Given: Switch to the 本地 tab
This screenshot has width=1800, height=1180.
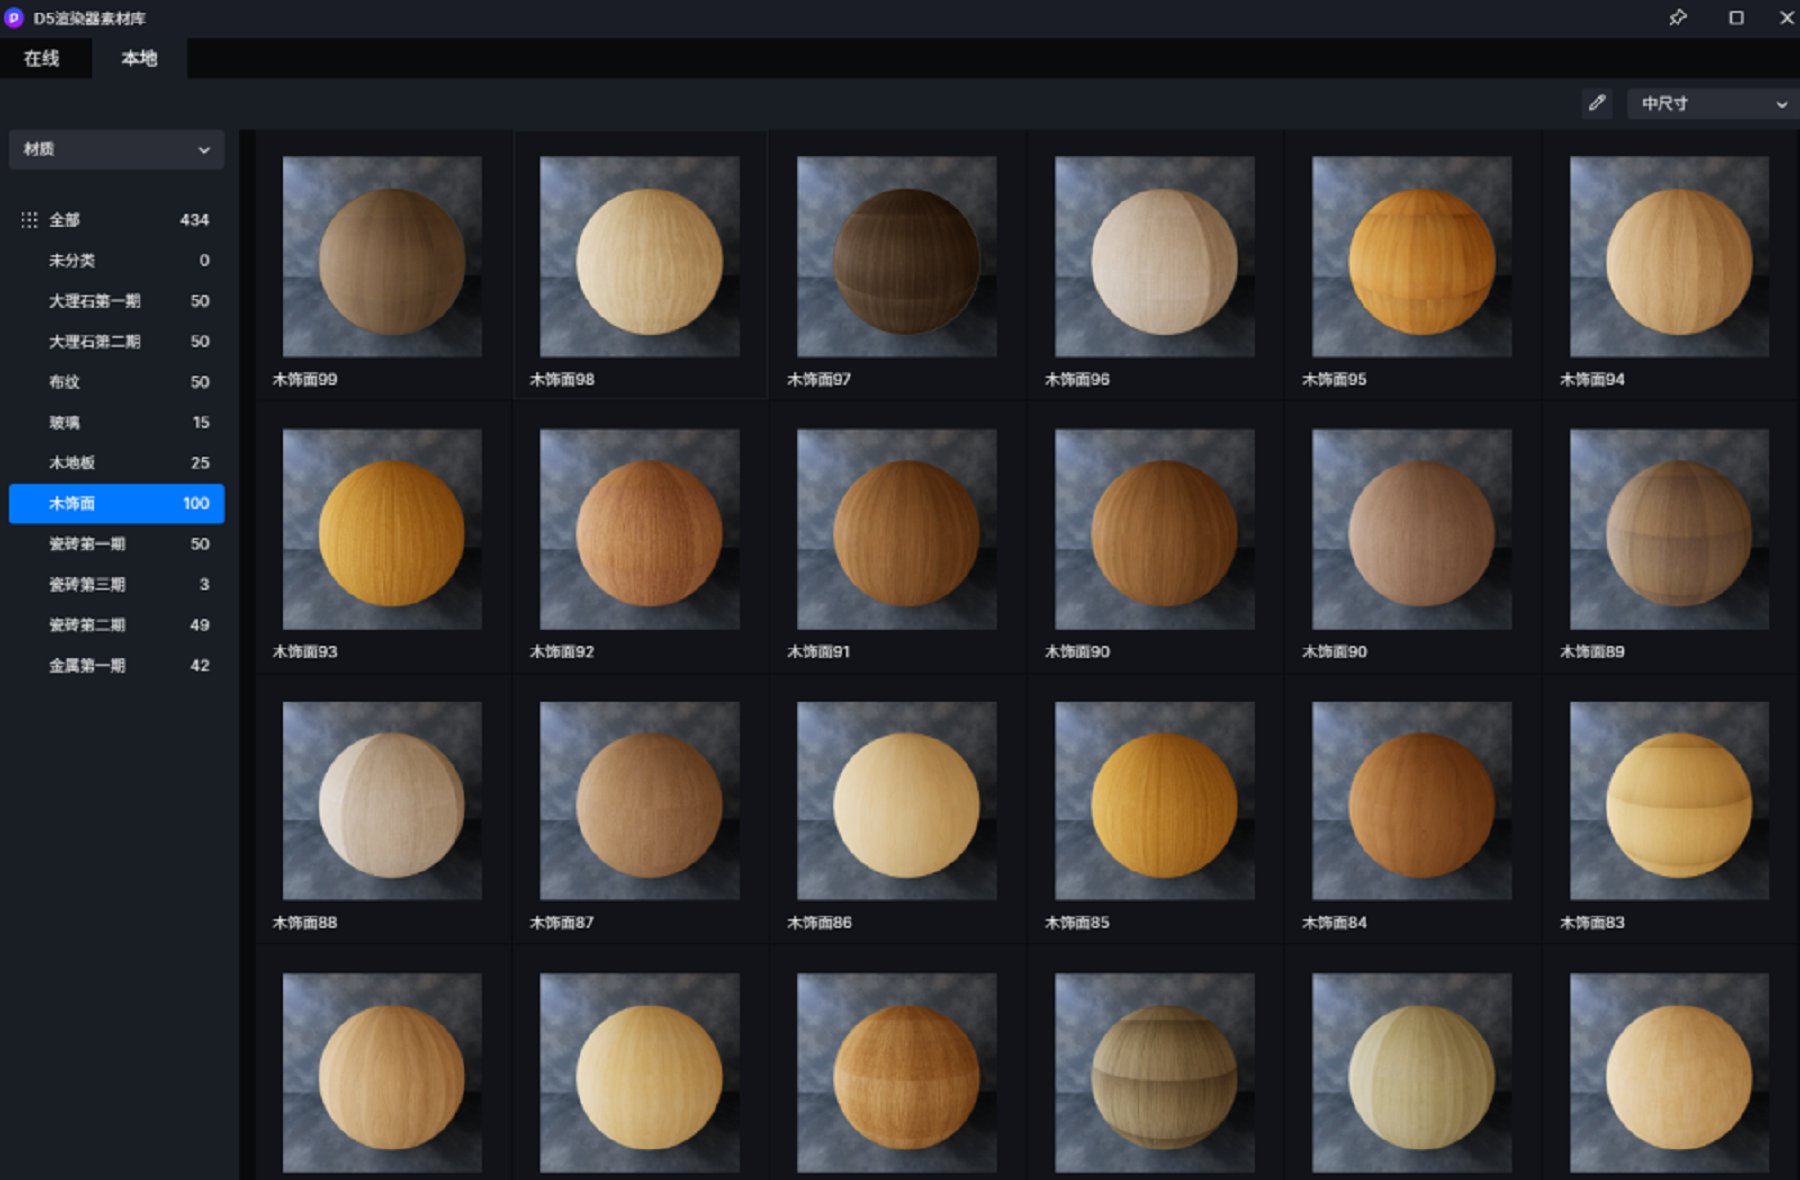Looking at the screenshot, I should (139, 58).
